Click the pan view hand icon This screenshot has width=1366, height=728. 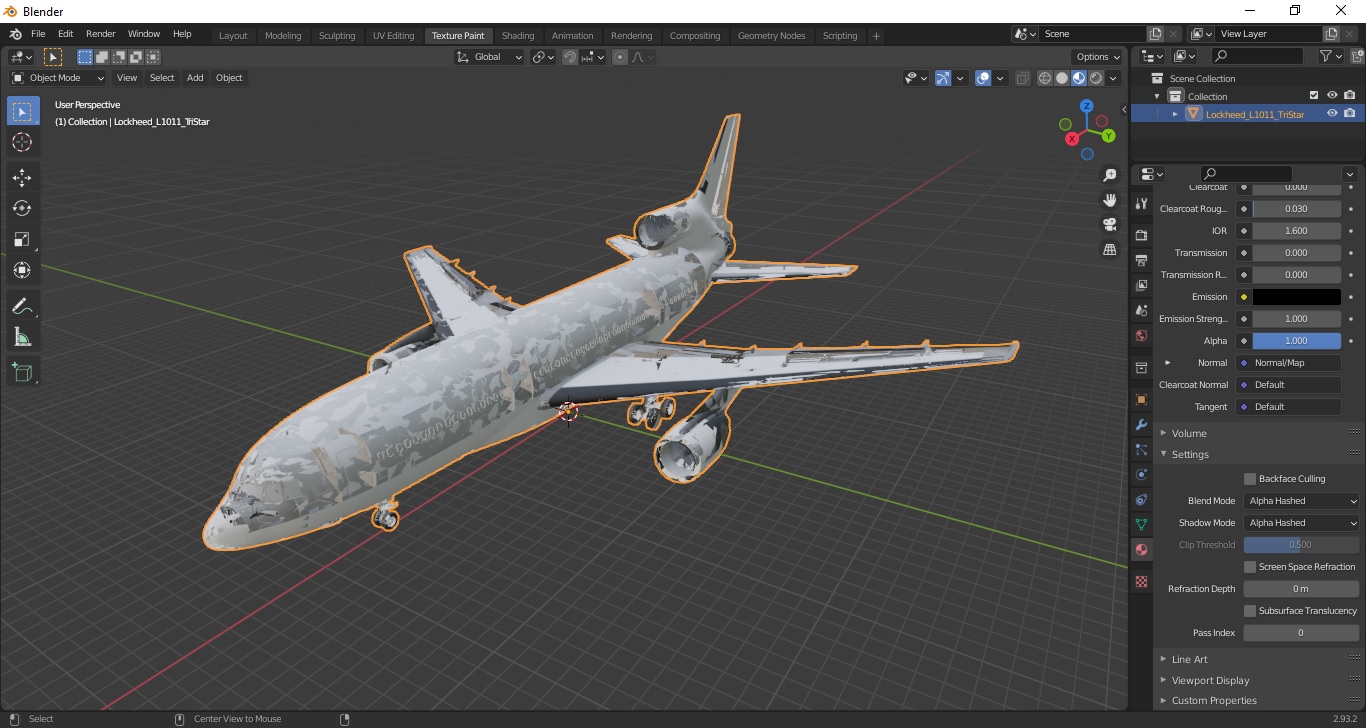click(x=1109, y=200)
